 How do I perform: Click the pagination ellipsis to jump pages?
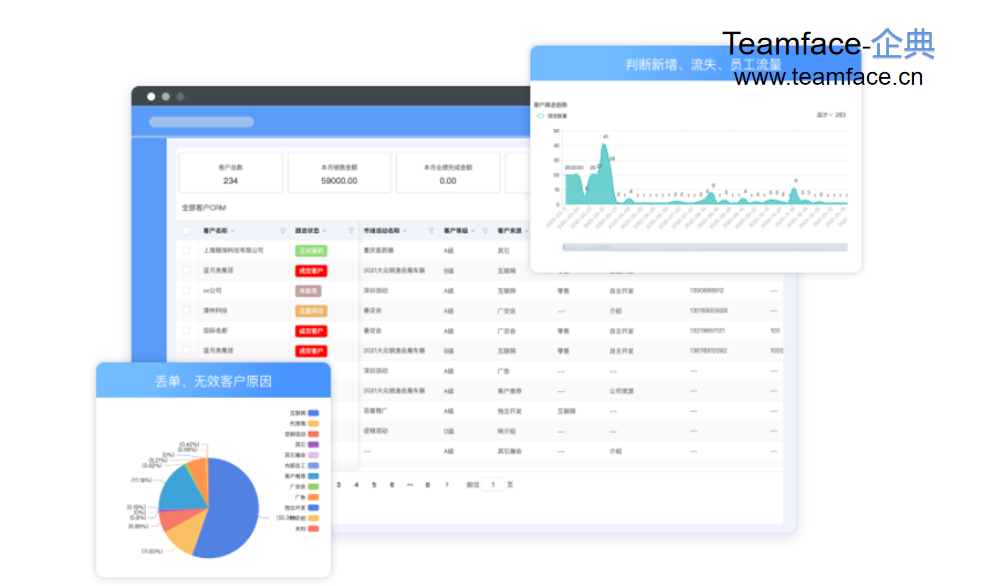click(409, 484)
